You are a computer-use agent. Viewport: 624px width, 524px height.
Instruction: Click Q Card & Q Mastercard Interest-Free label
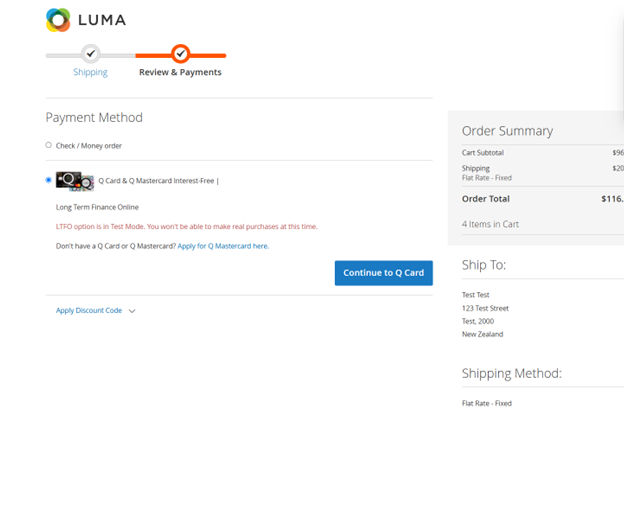[158, 181]
